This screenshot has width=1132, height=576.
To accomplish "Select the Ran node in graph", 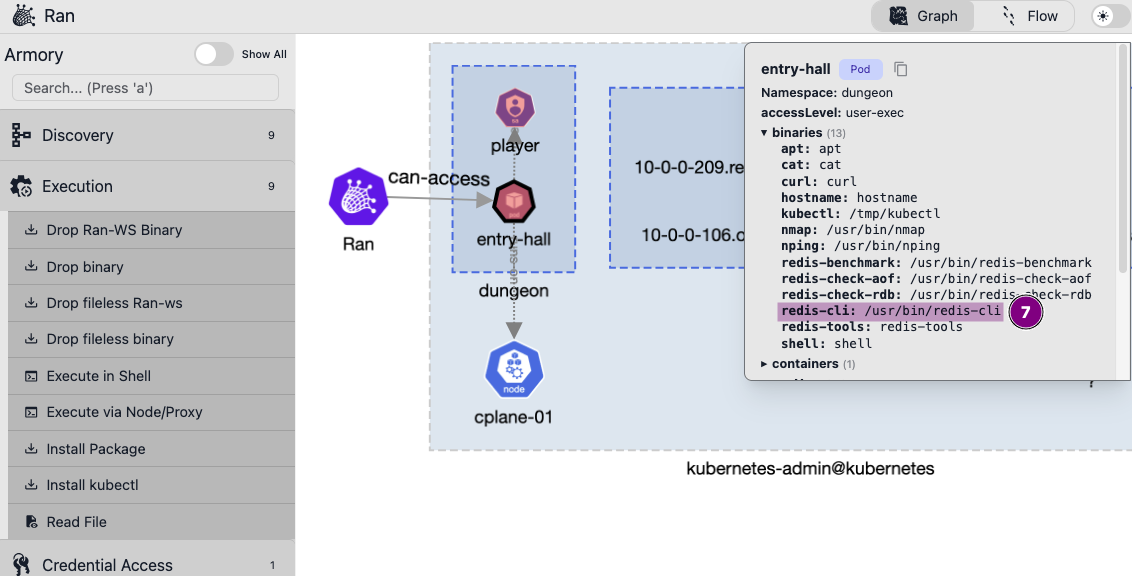I will pos(358,197).
